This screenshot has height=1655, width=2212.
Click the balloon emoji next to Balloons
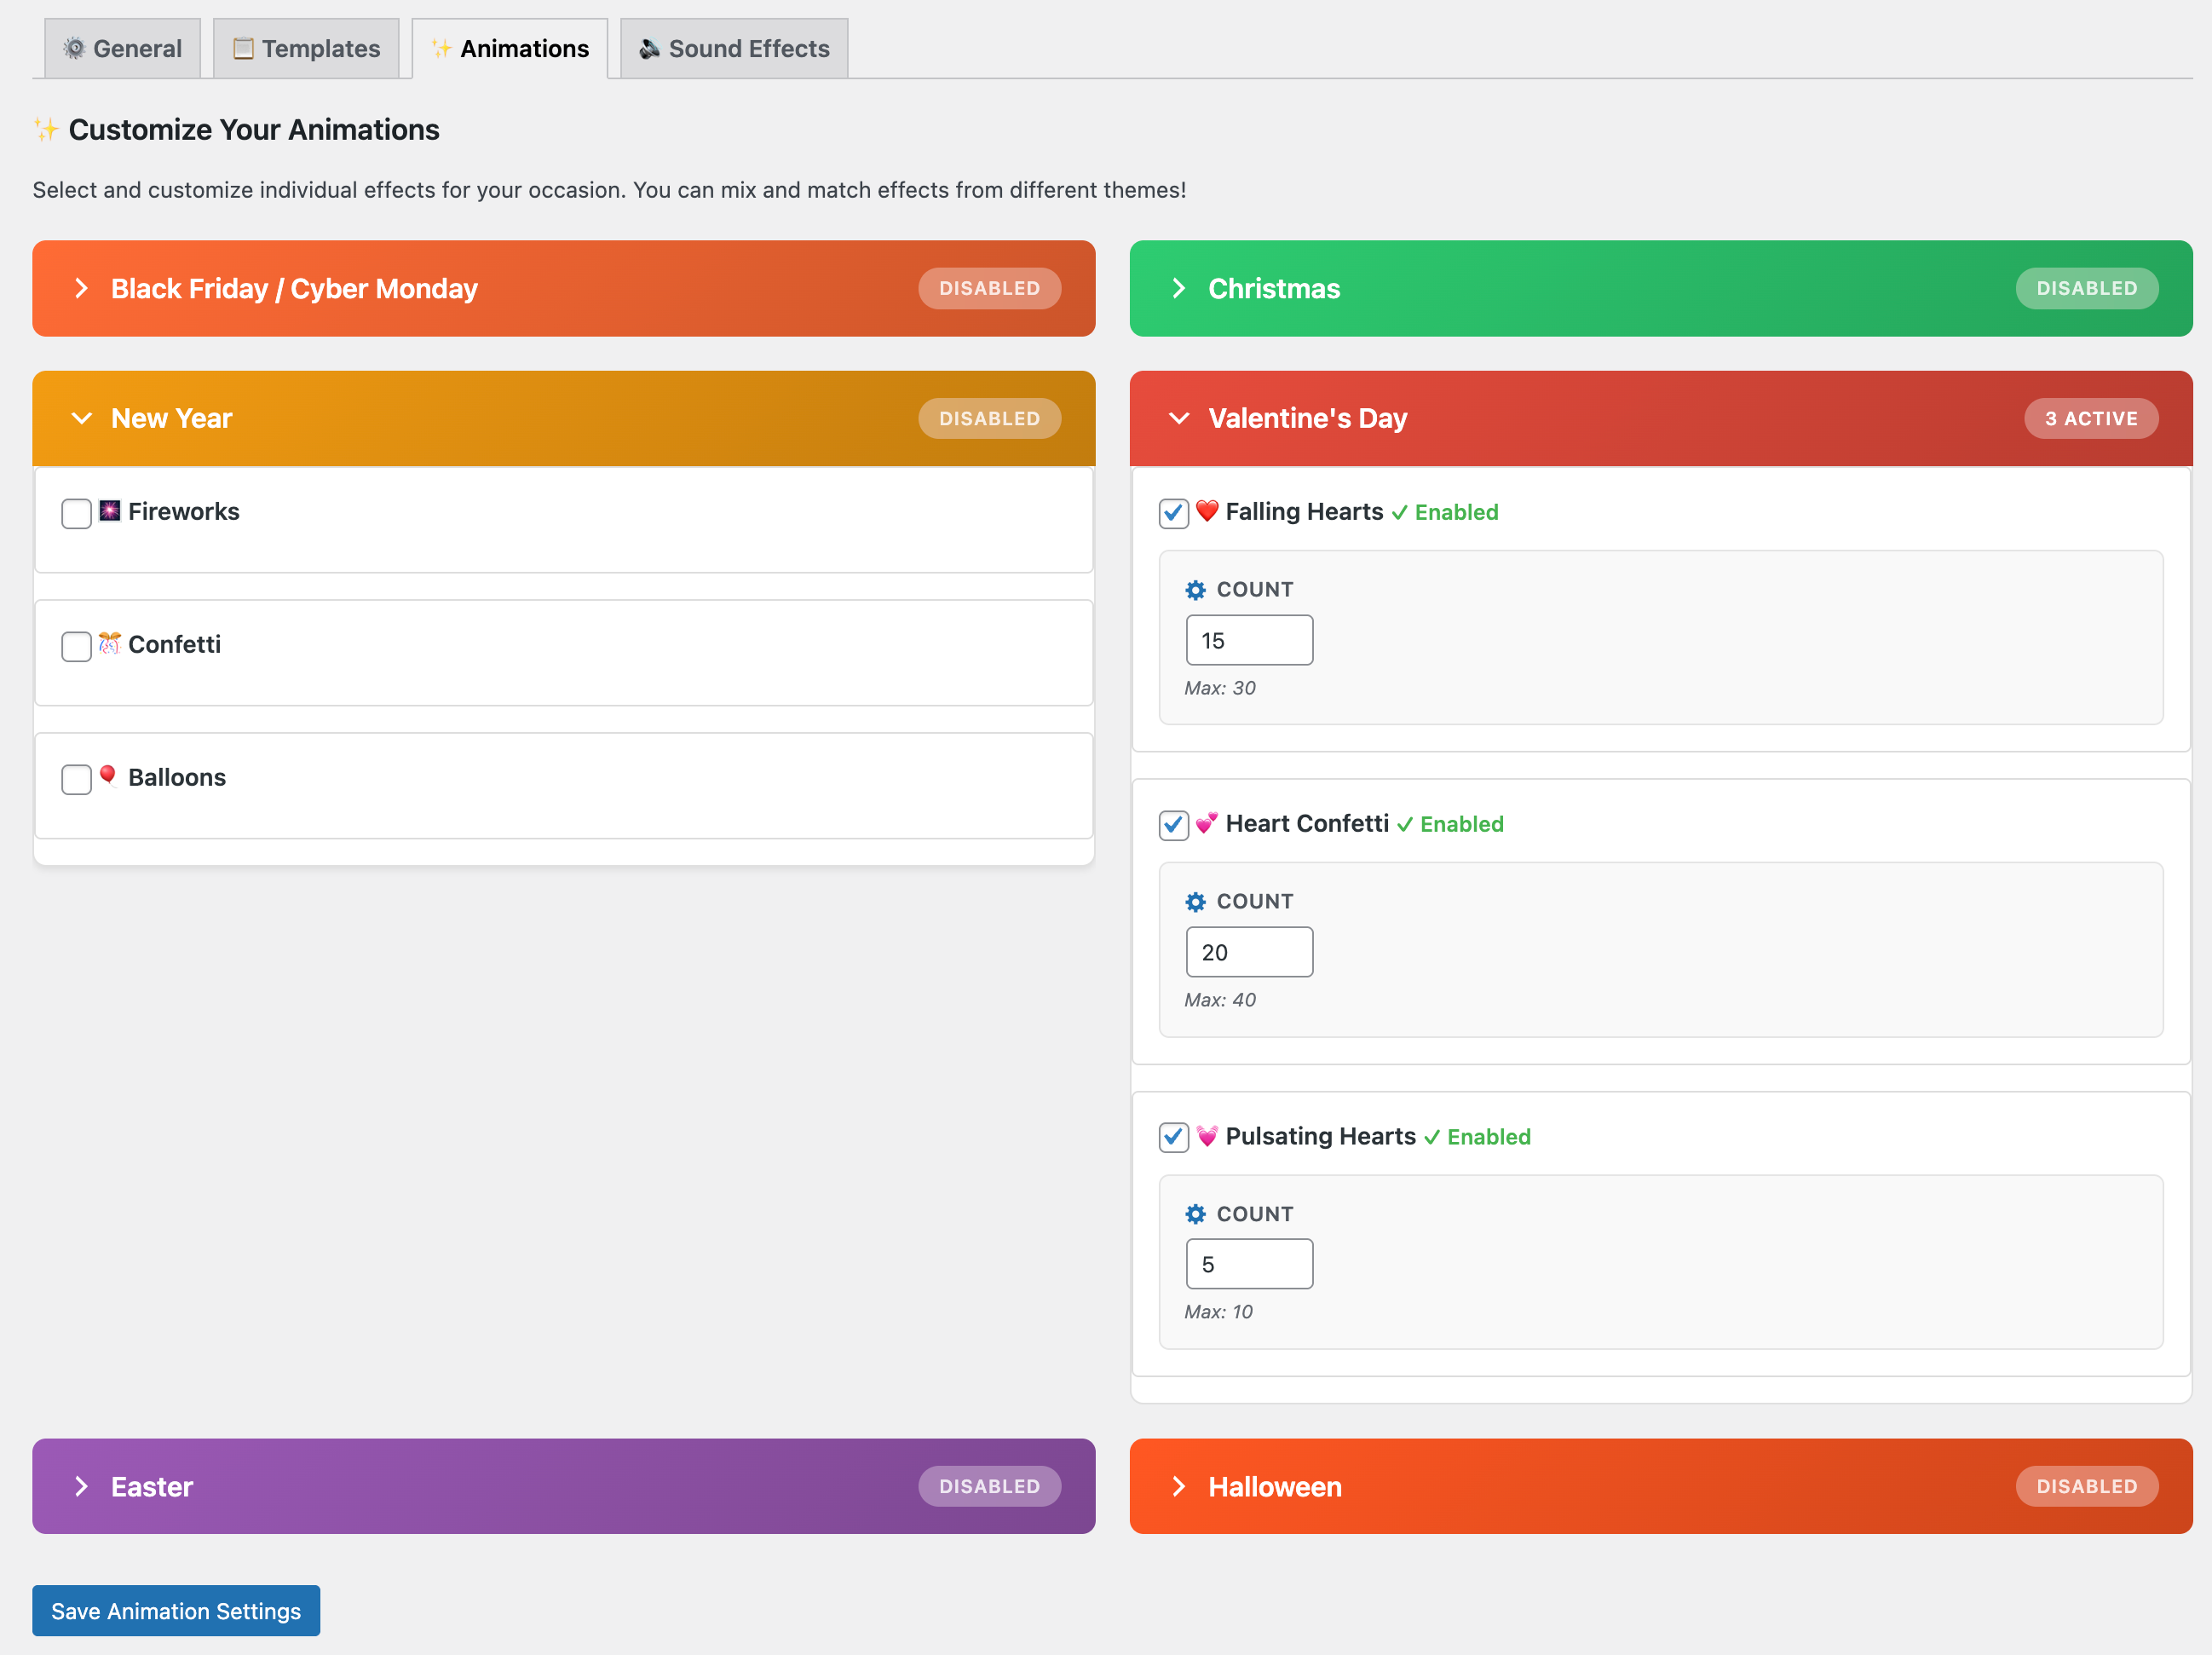[110, 777]
